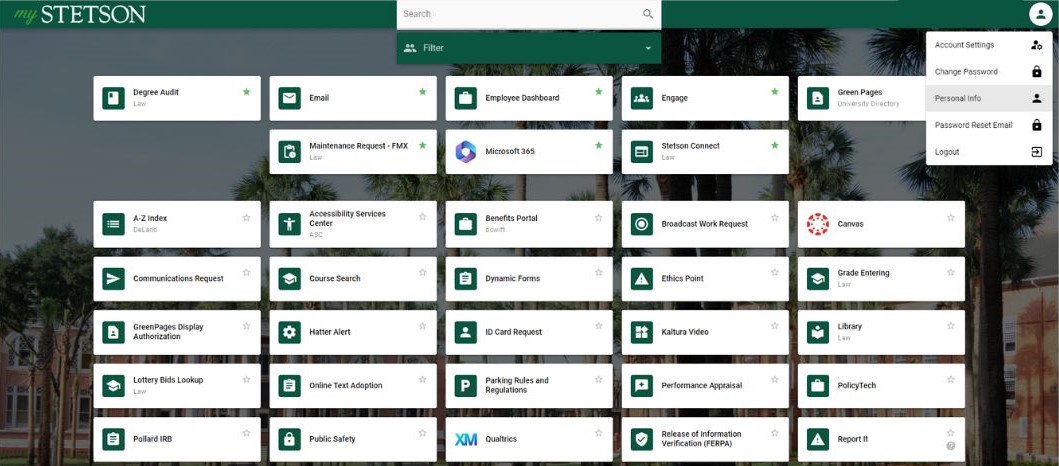Click Broadcast Work Request record icon

pos(642,224)
